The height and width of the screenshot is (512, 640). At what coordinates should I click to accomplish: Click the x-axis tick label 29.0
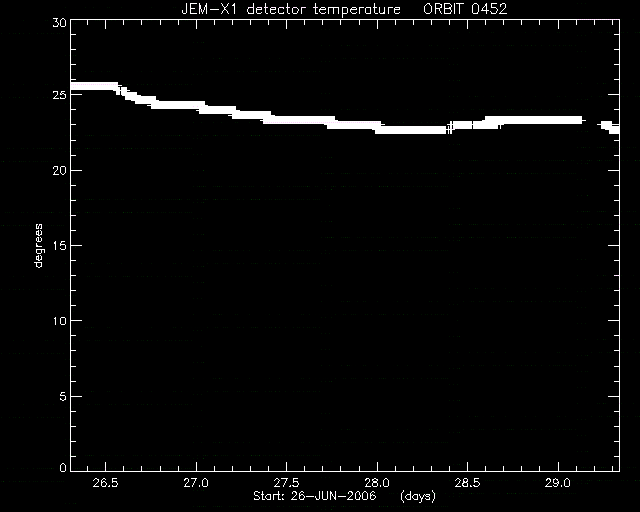pos(558,483)
